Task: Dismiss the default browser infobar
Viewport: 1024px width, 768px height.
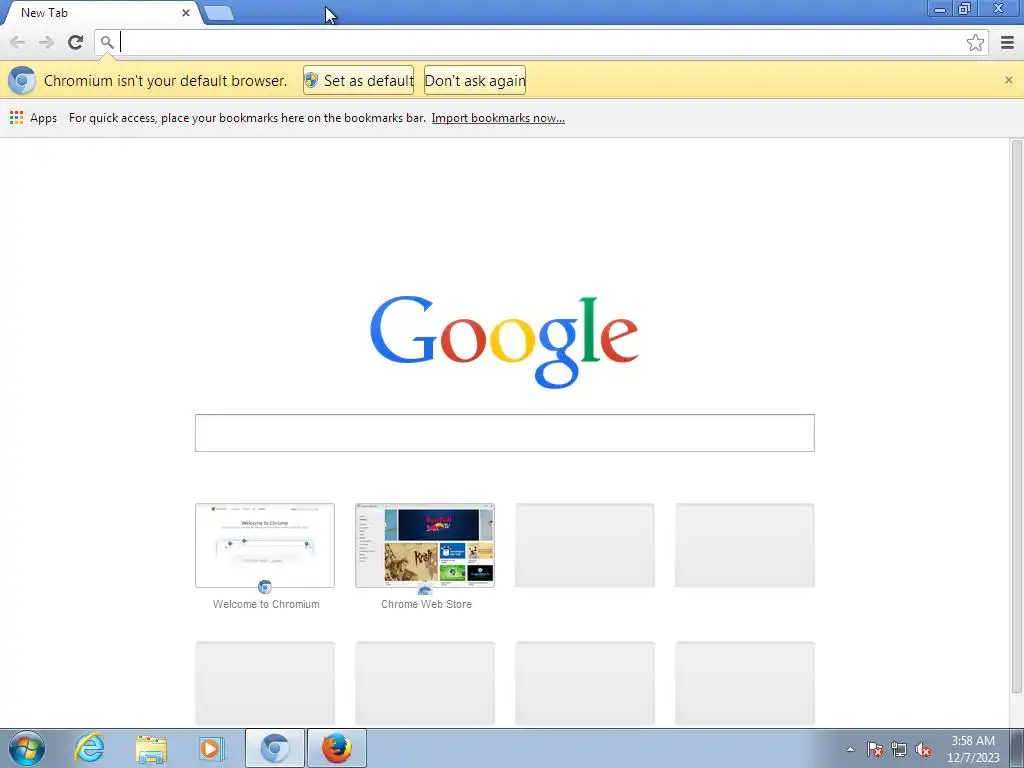Action: coord(1008,80)
